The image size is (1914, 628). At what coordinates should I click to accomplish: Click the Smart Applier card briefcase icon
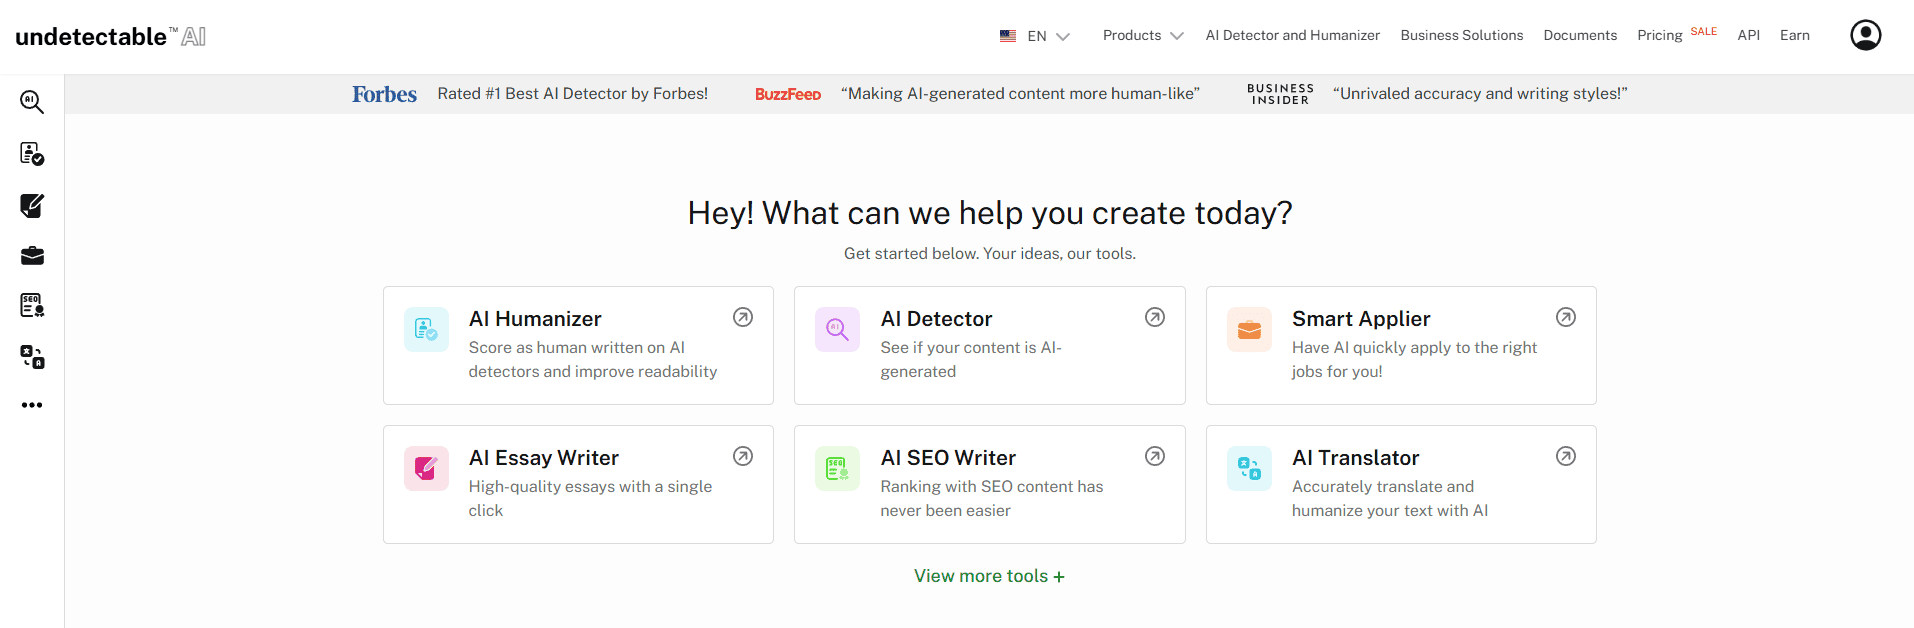click(x=1249, y=329)
